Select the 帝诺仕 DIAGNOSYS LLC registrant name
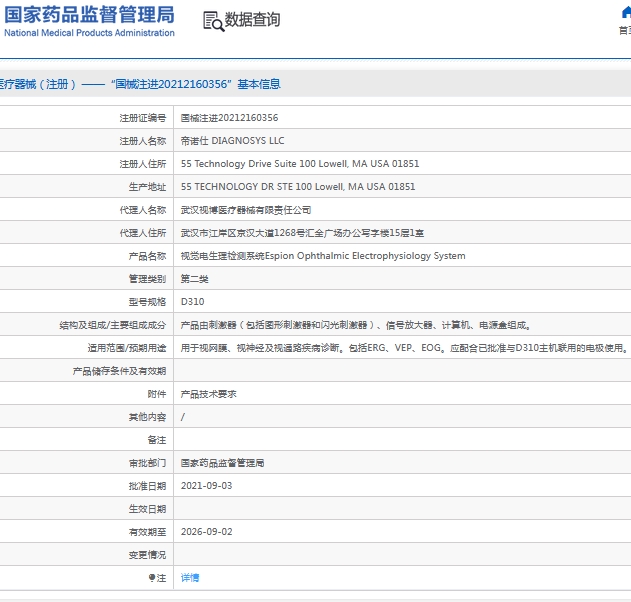The height and width of the screenshot is (602, 631). [x=232, y=141]
